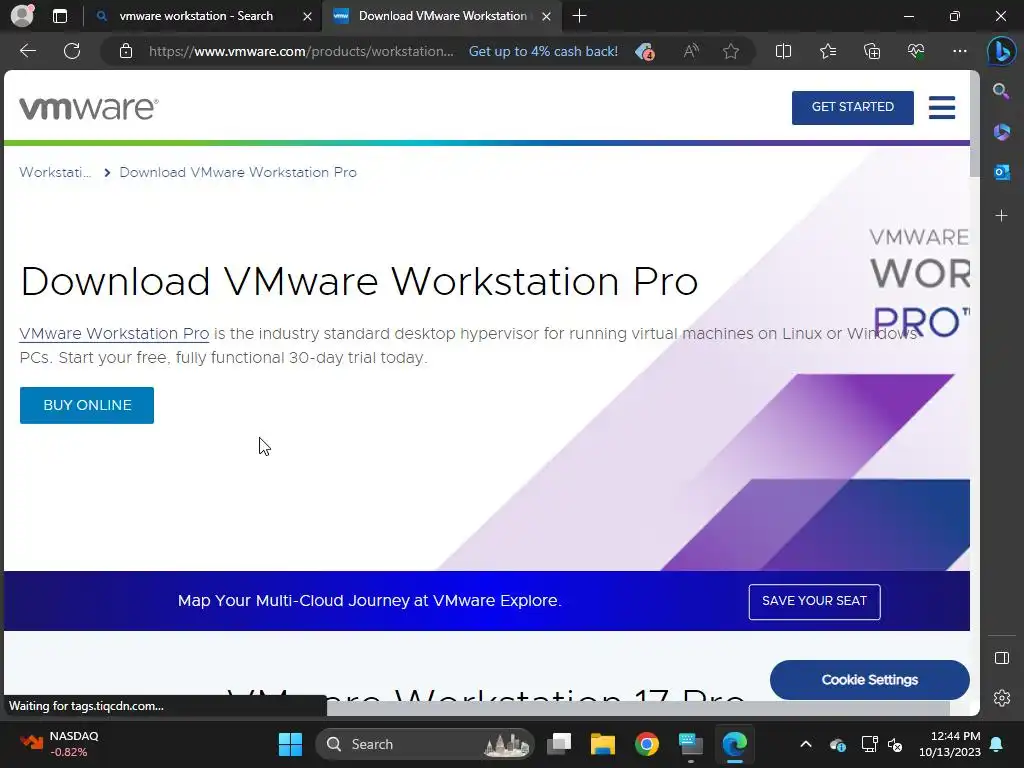Switch to the vmware workstation Search tab

[x=196, y=16]
